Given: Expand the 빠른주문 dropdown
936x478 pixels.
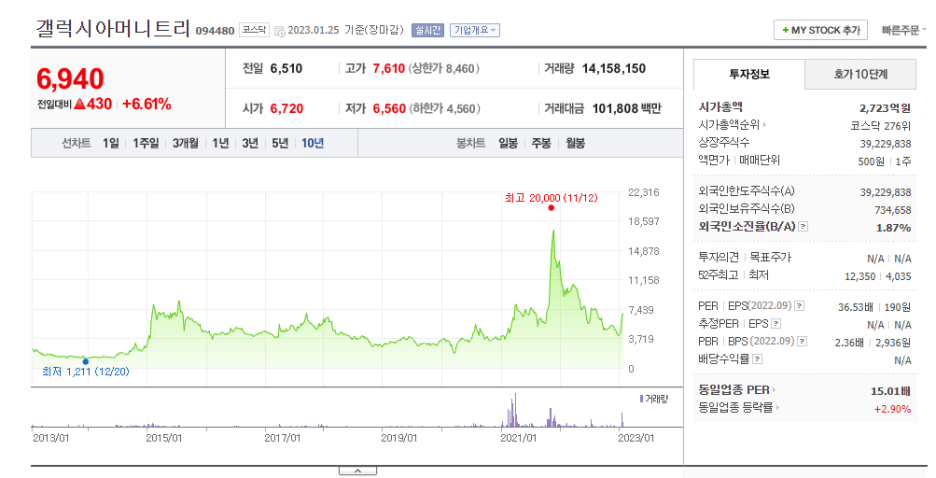Looking at the screenshot, I should [x=904, y=30].
